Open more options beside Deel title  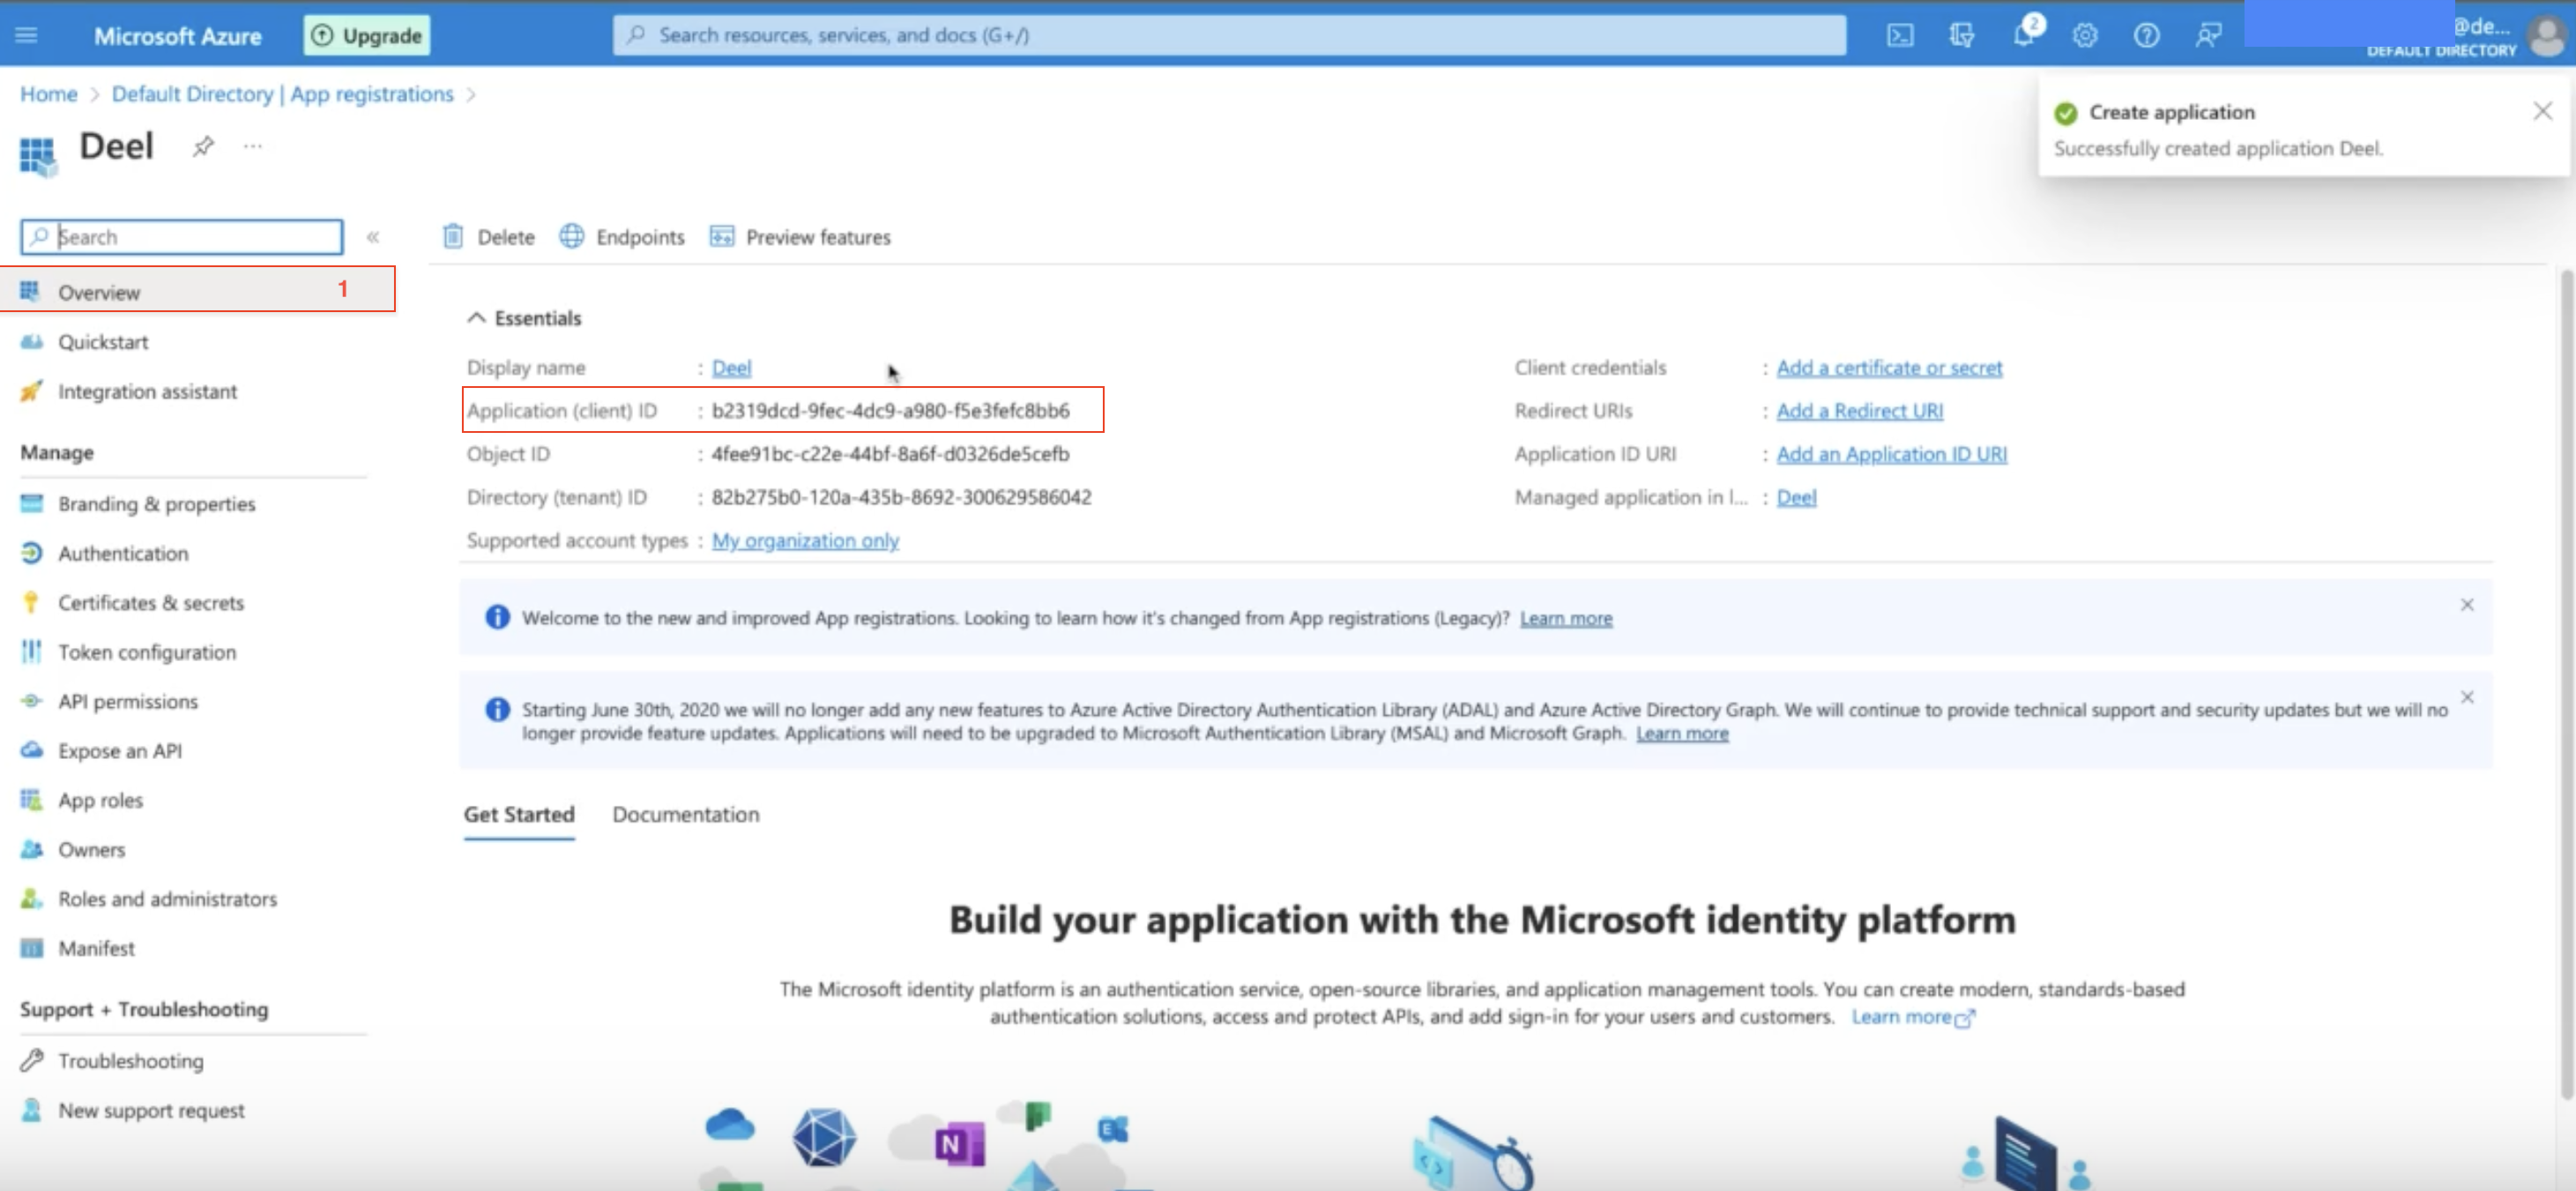click(252, 146)
